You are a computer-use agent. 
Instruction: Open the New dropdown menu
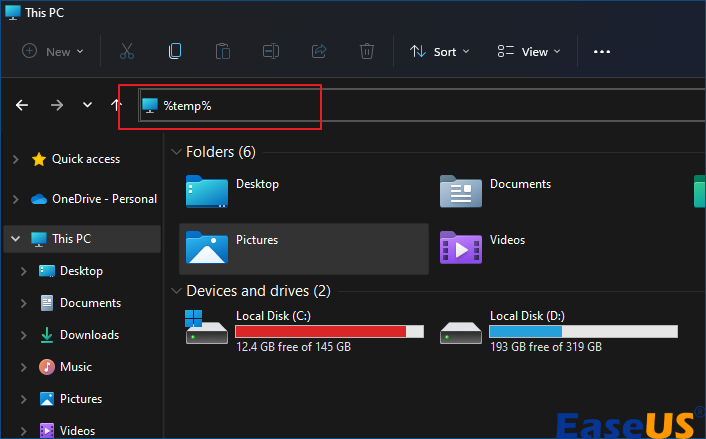tap(53, 51)
